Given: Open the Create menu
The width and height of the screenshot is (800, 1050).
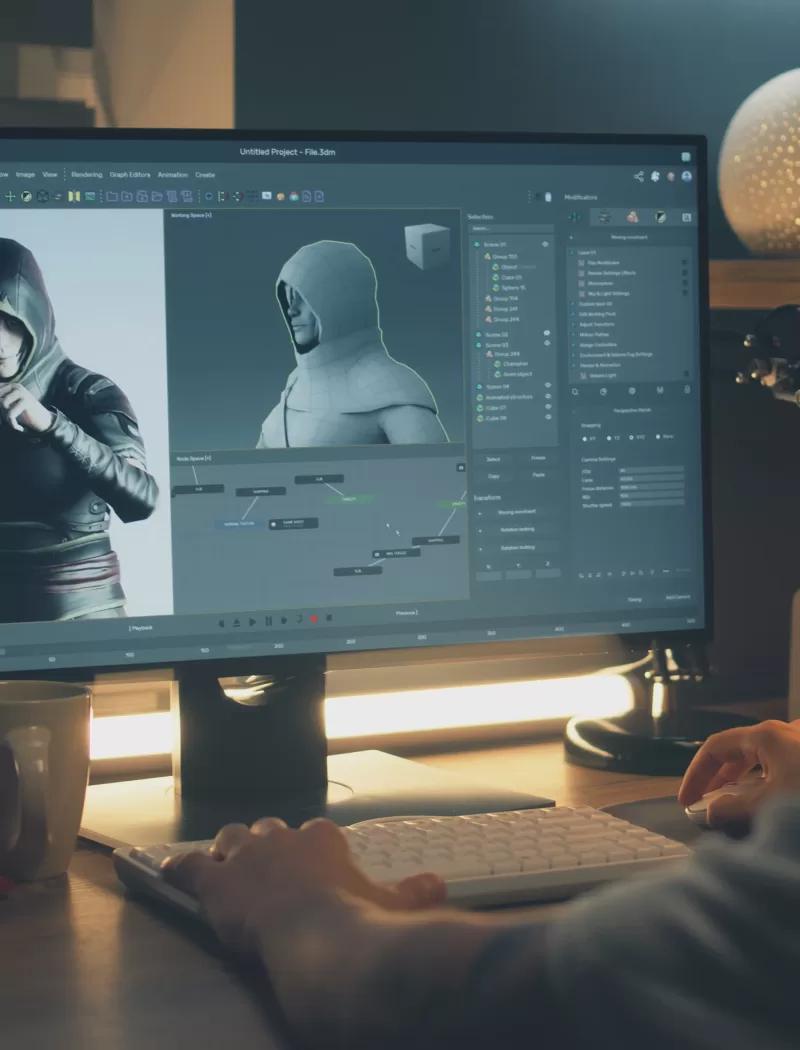Looking at the screenshot, I should 205,175.
